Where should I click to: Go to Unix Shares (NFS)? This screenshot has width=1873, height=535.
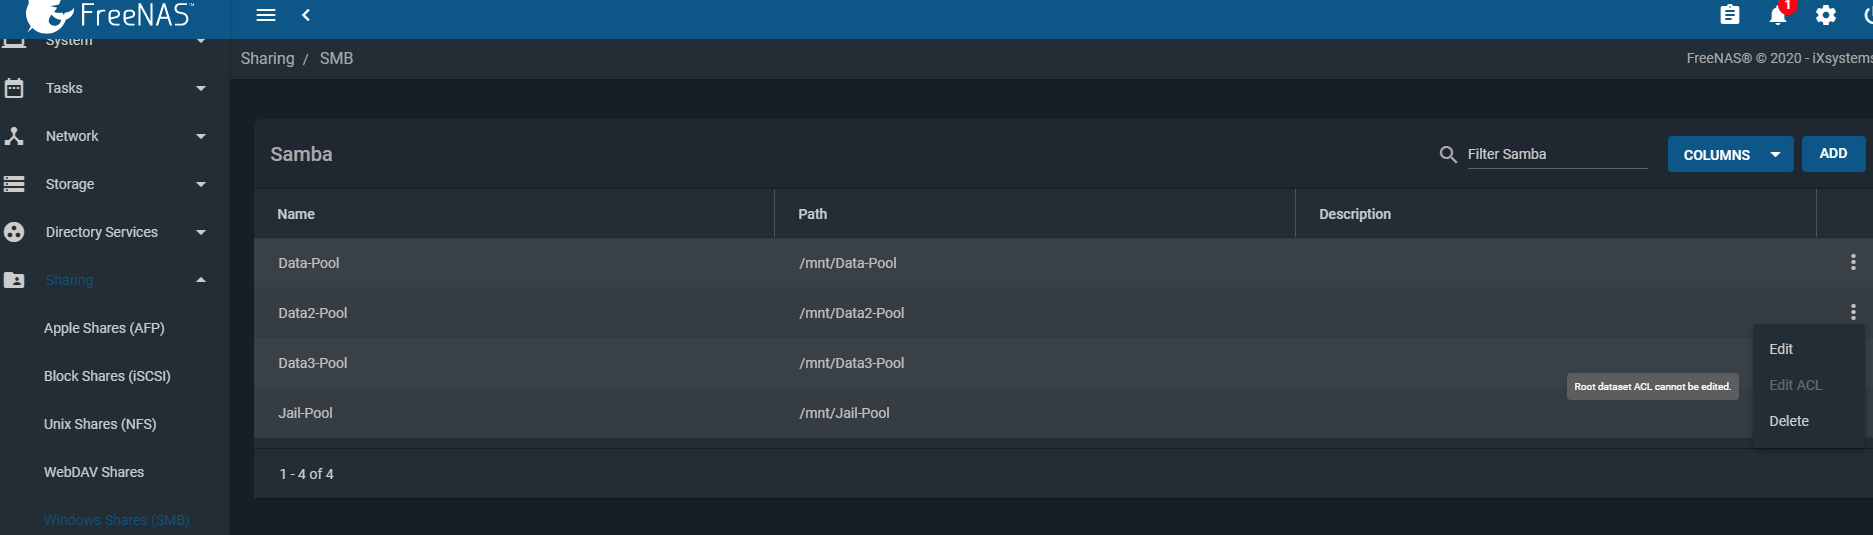100,424
